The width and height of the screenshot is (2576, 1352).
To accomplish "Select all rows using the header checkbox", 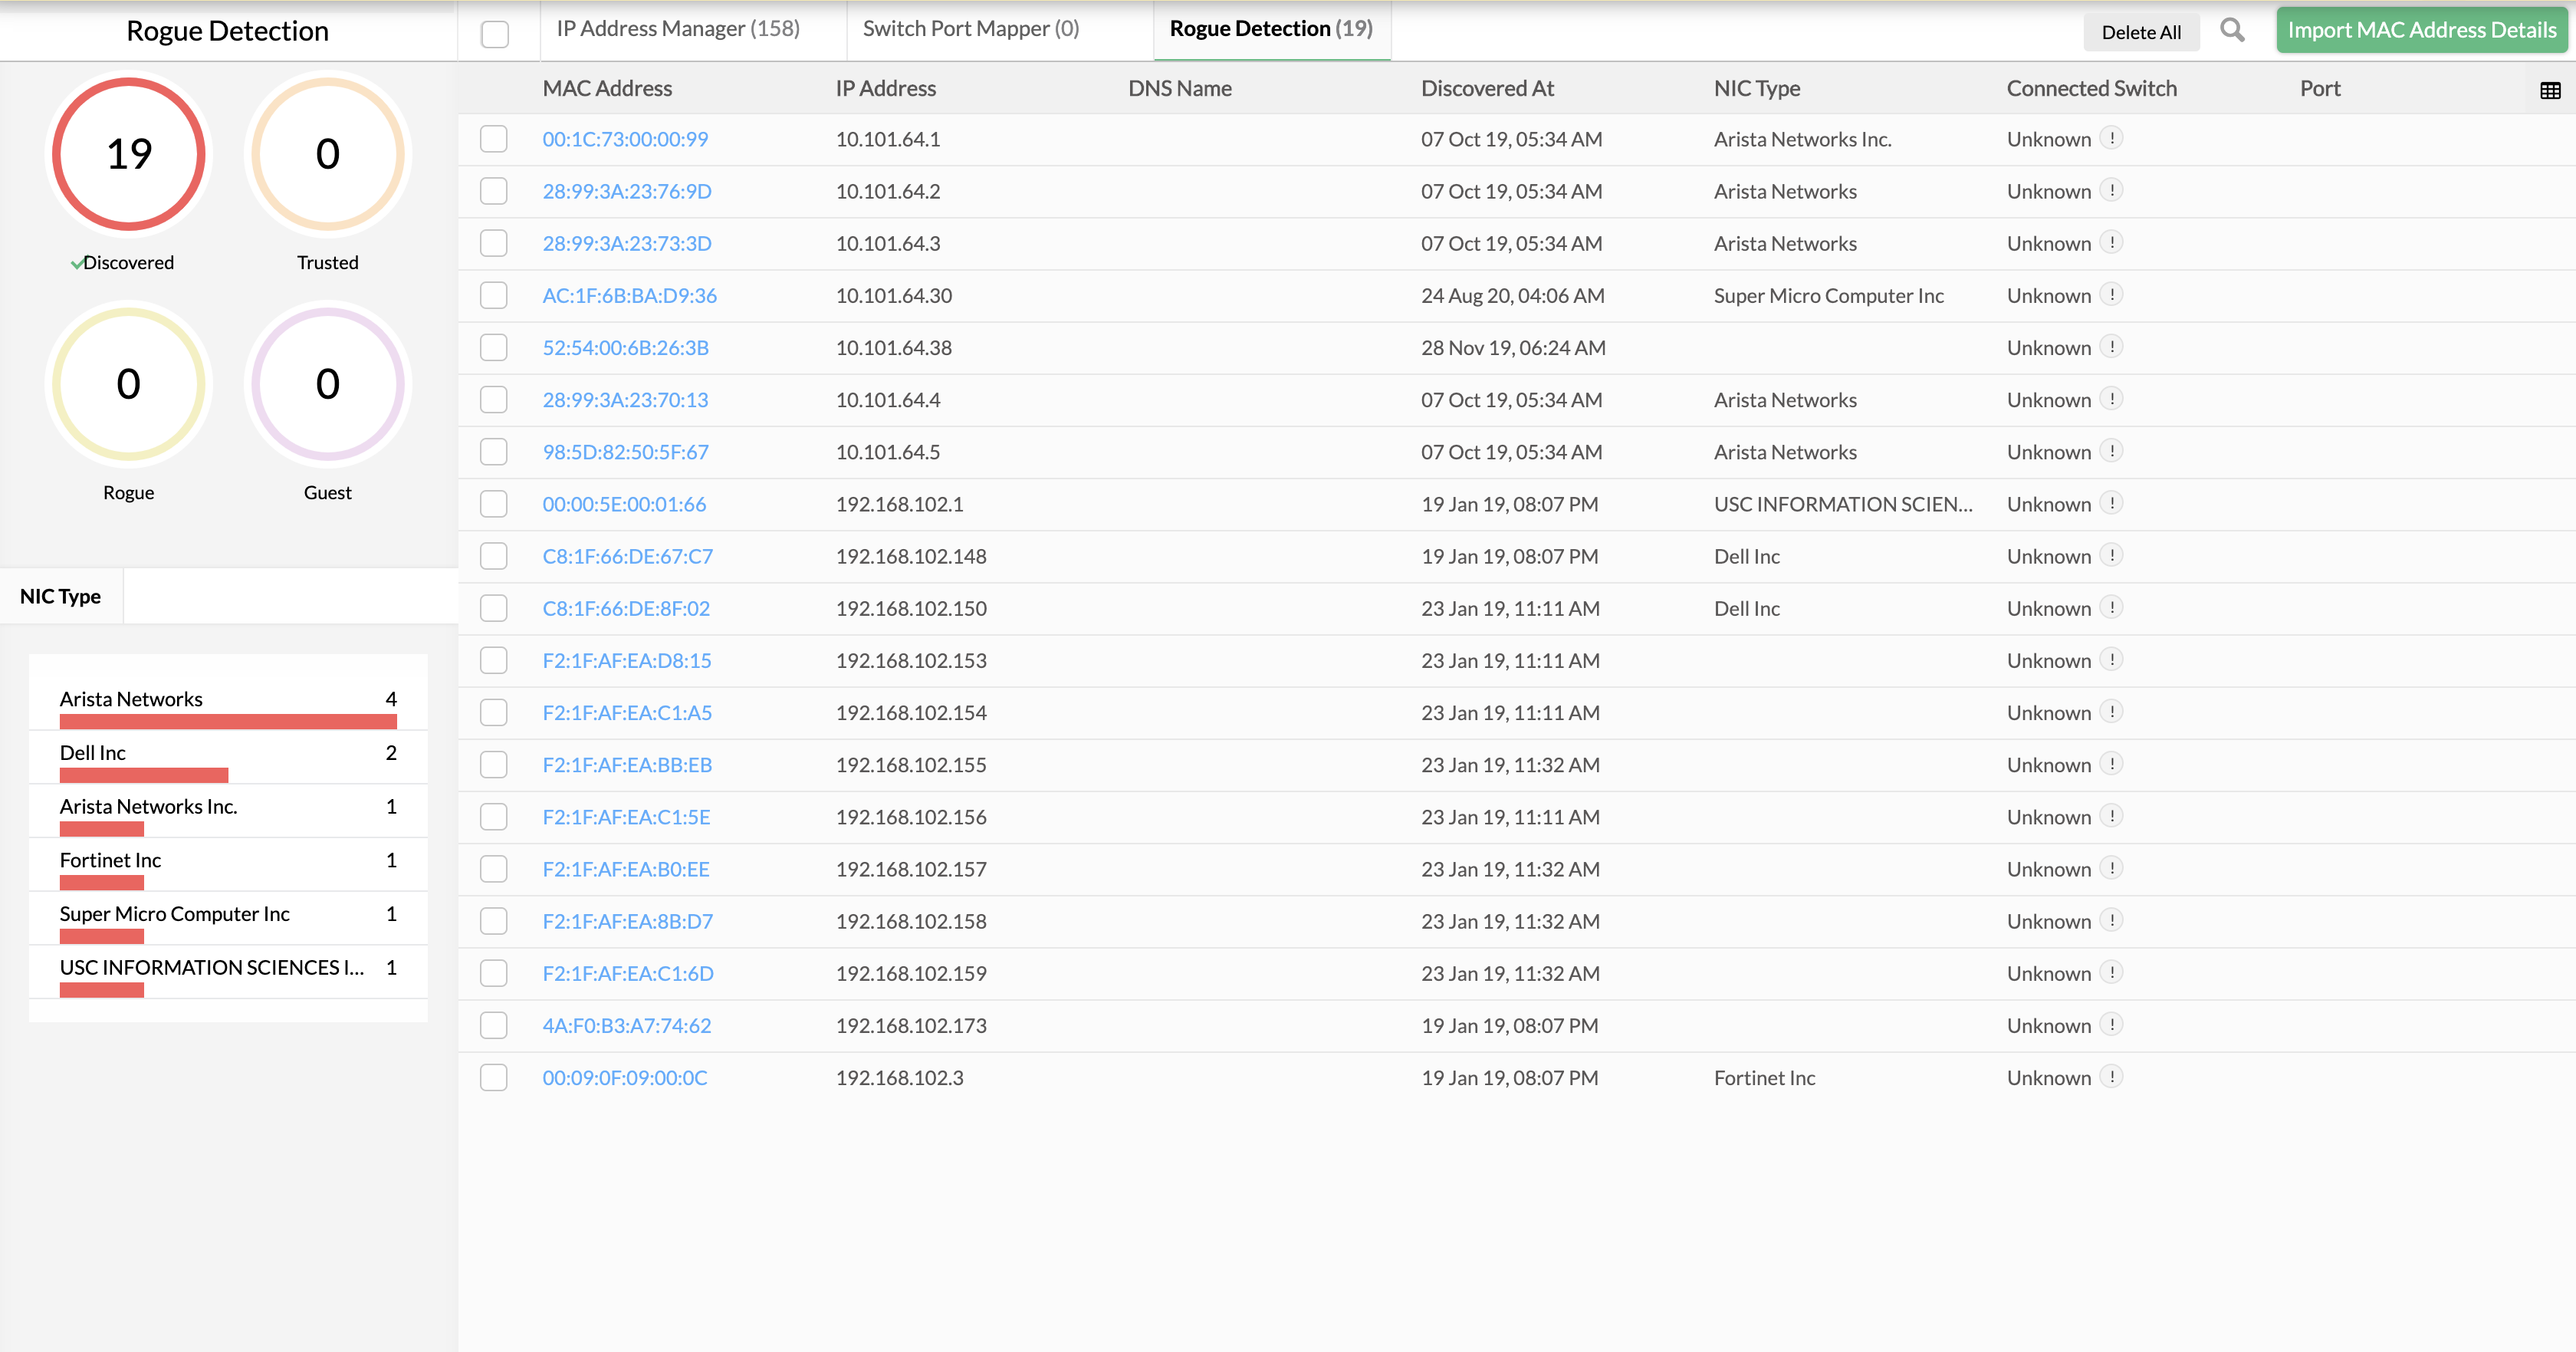I will pyautogui.click(x=493, y=33).
